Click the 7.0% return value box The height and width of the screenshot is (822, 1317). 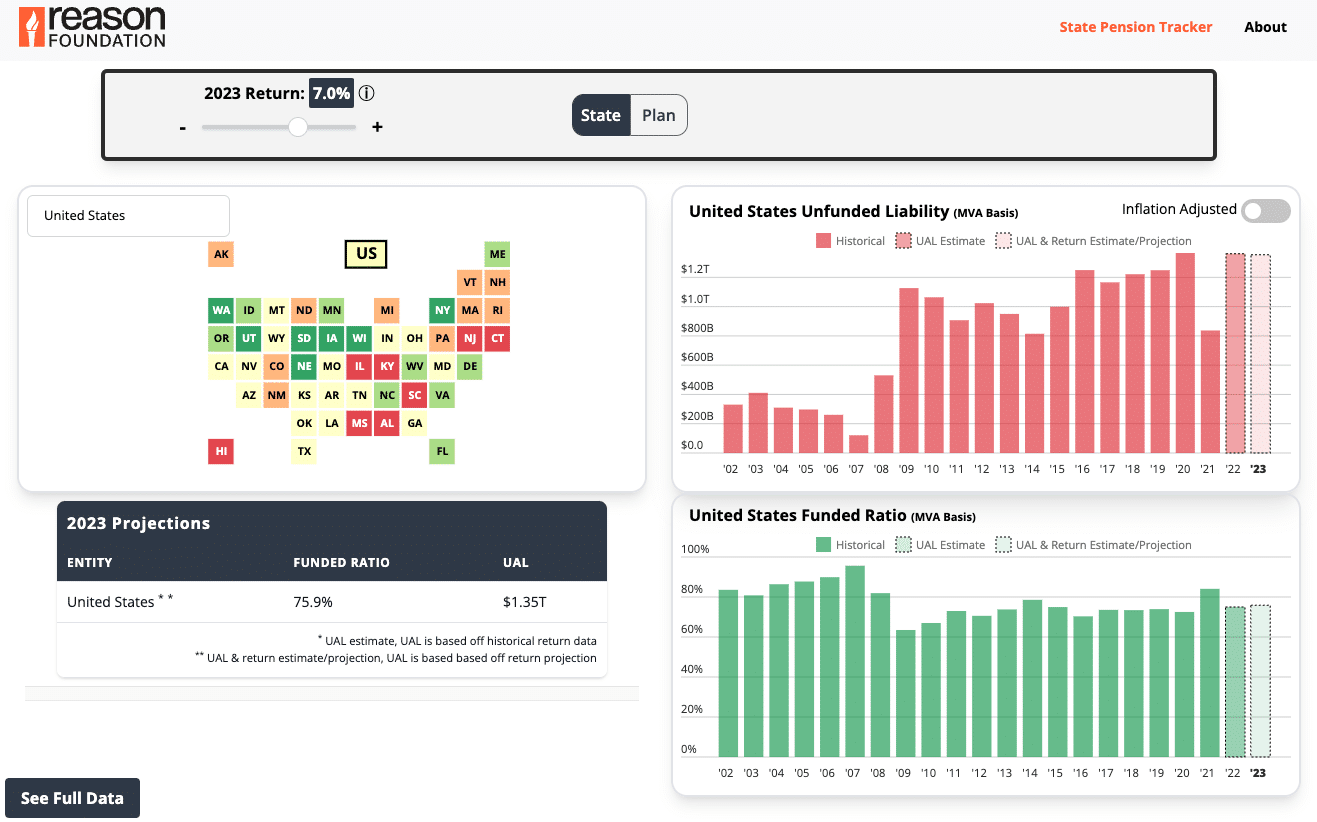click(331, 93)
